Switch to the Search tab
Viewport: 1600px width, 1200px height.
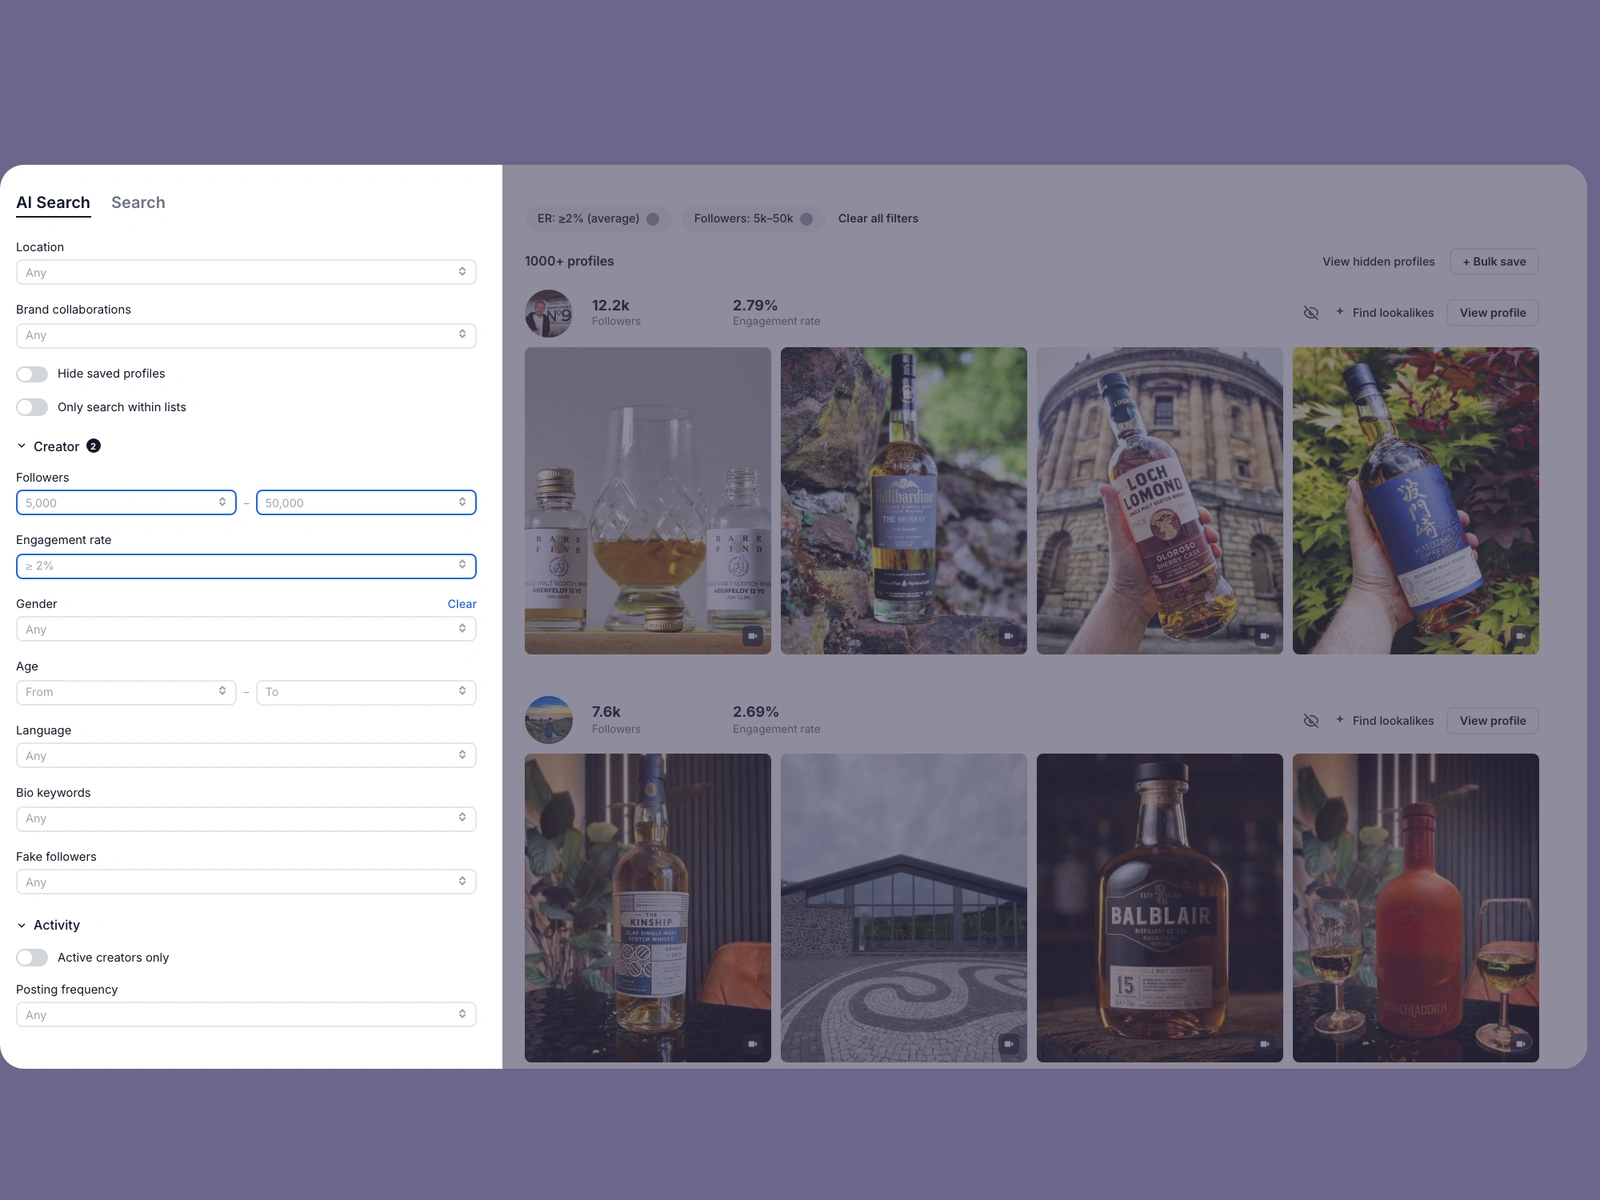(138, 202)
